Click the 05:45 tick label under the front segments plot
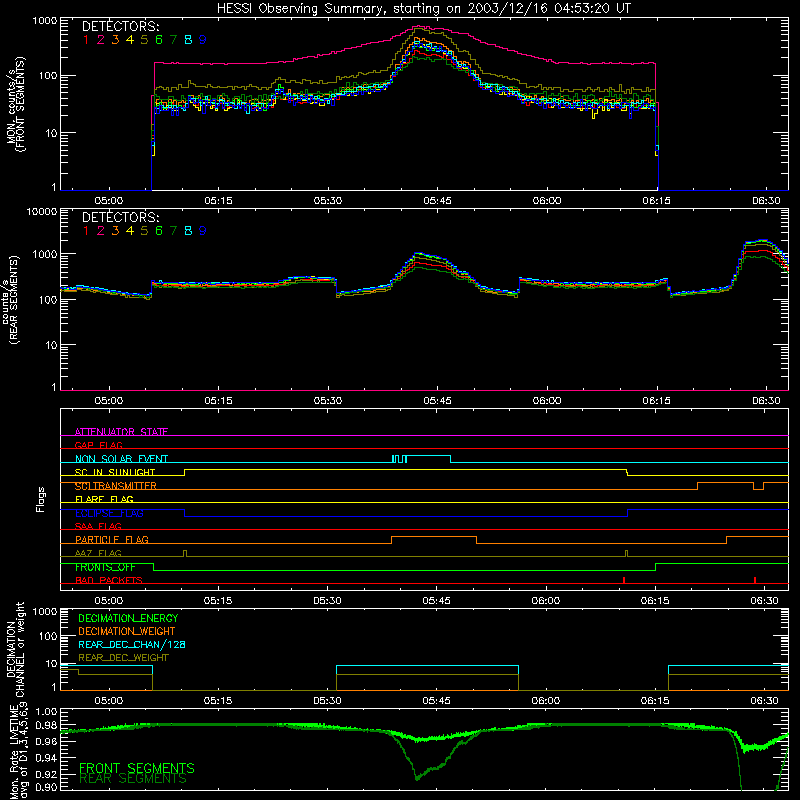800x800 pixels. tap(437, 201)
